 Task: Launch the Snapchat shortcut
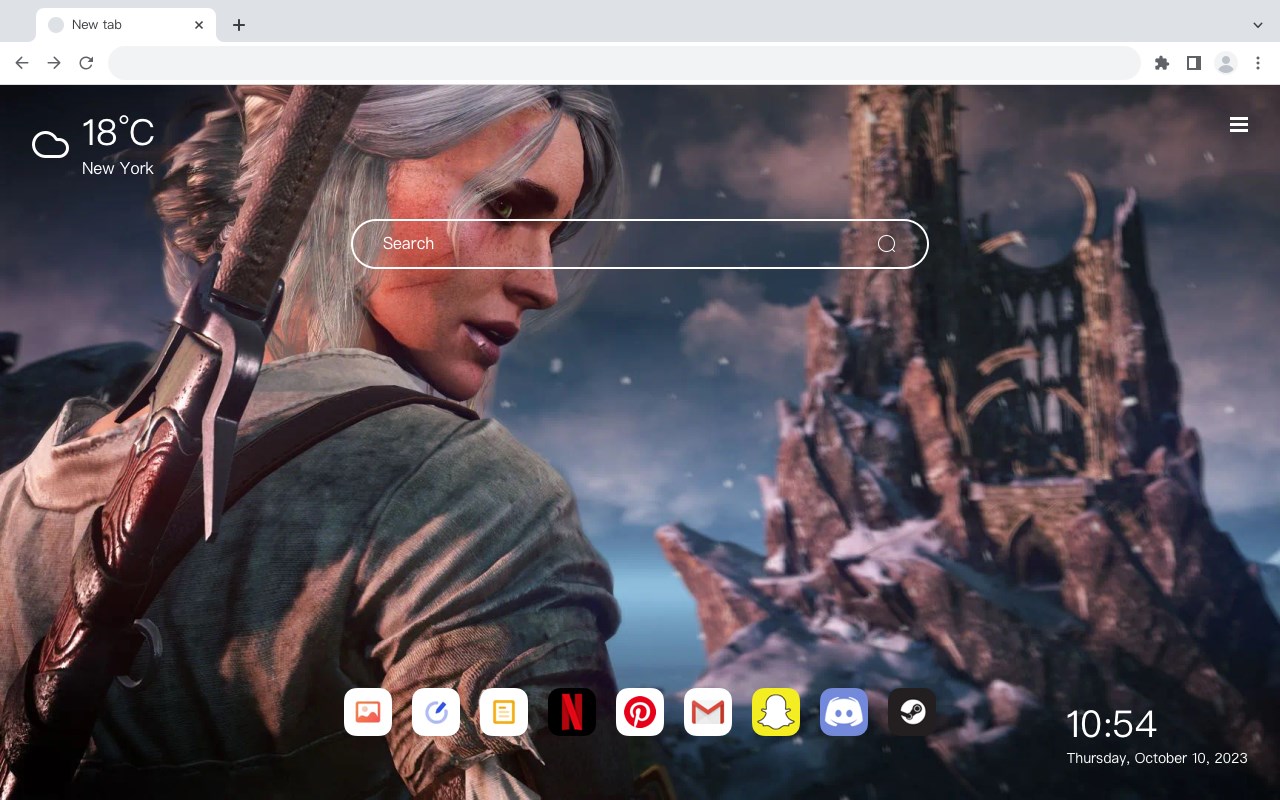[776, 712]
